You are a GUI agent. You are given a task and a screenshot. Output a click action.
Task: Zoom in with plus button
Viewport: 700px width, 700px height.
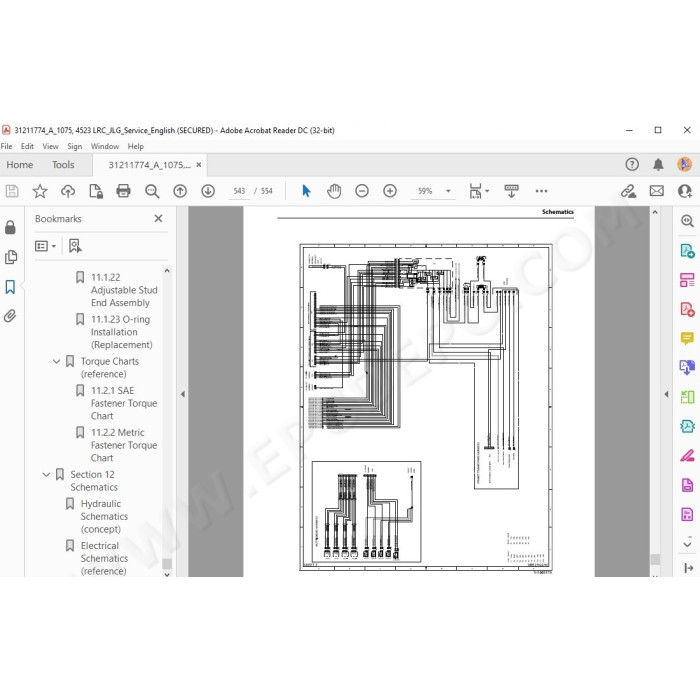390,191
